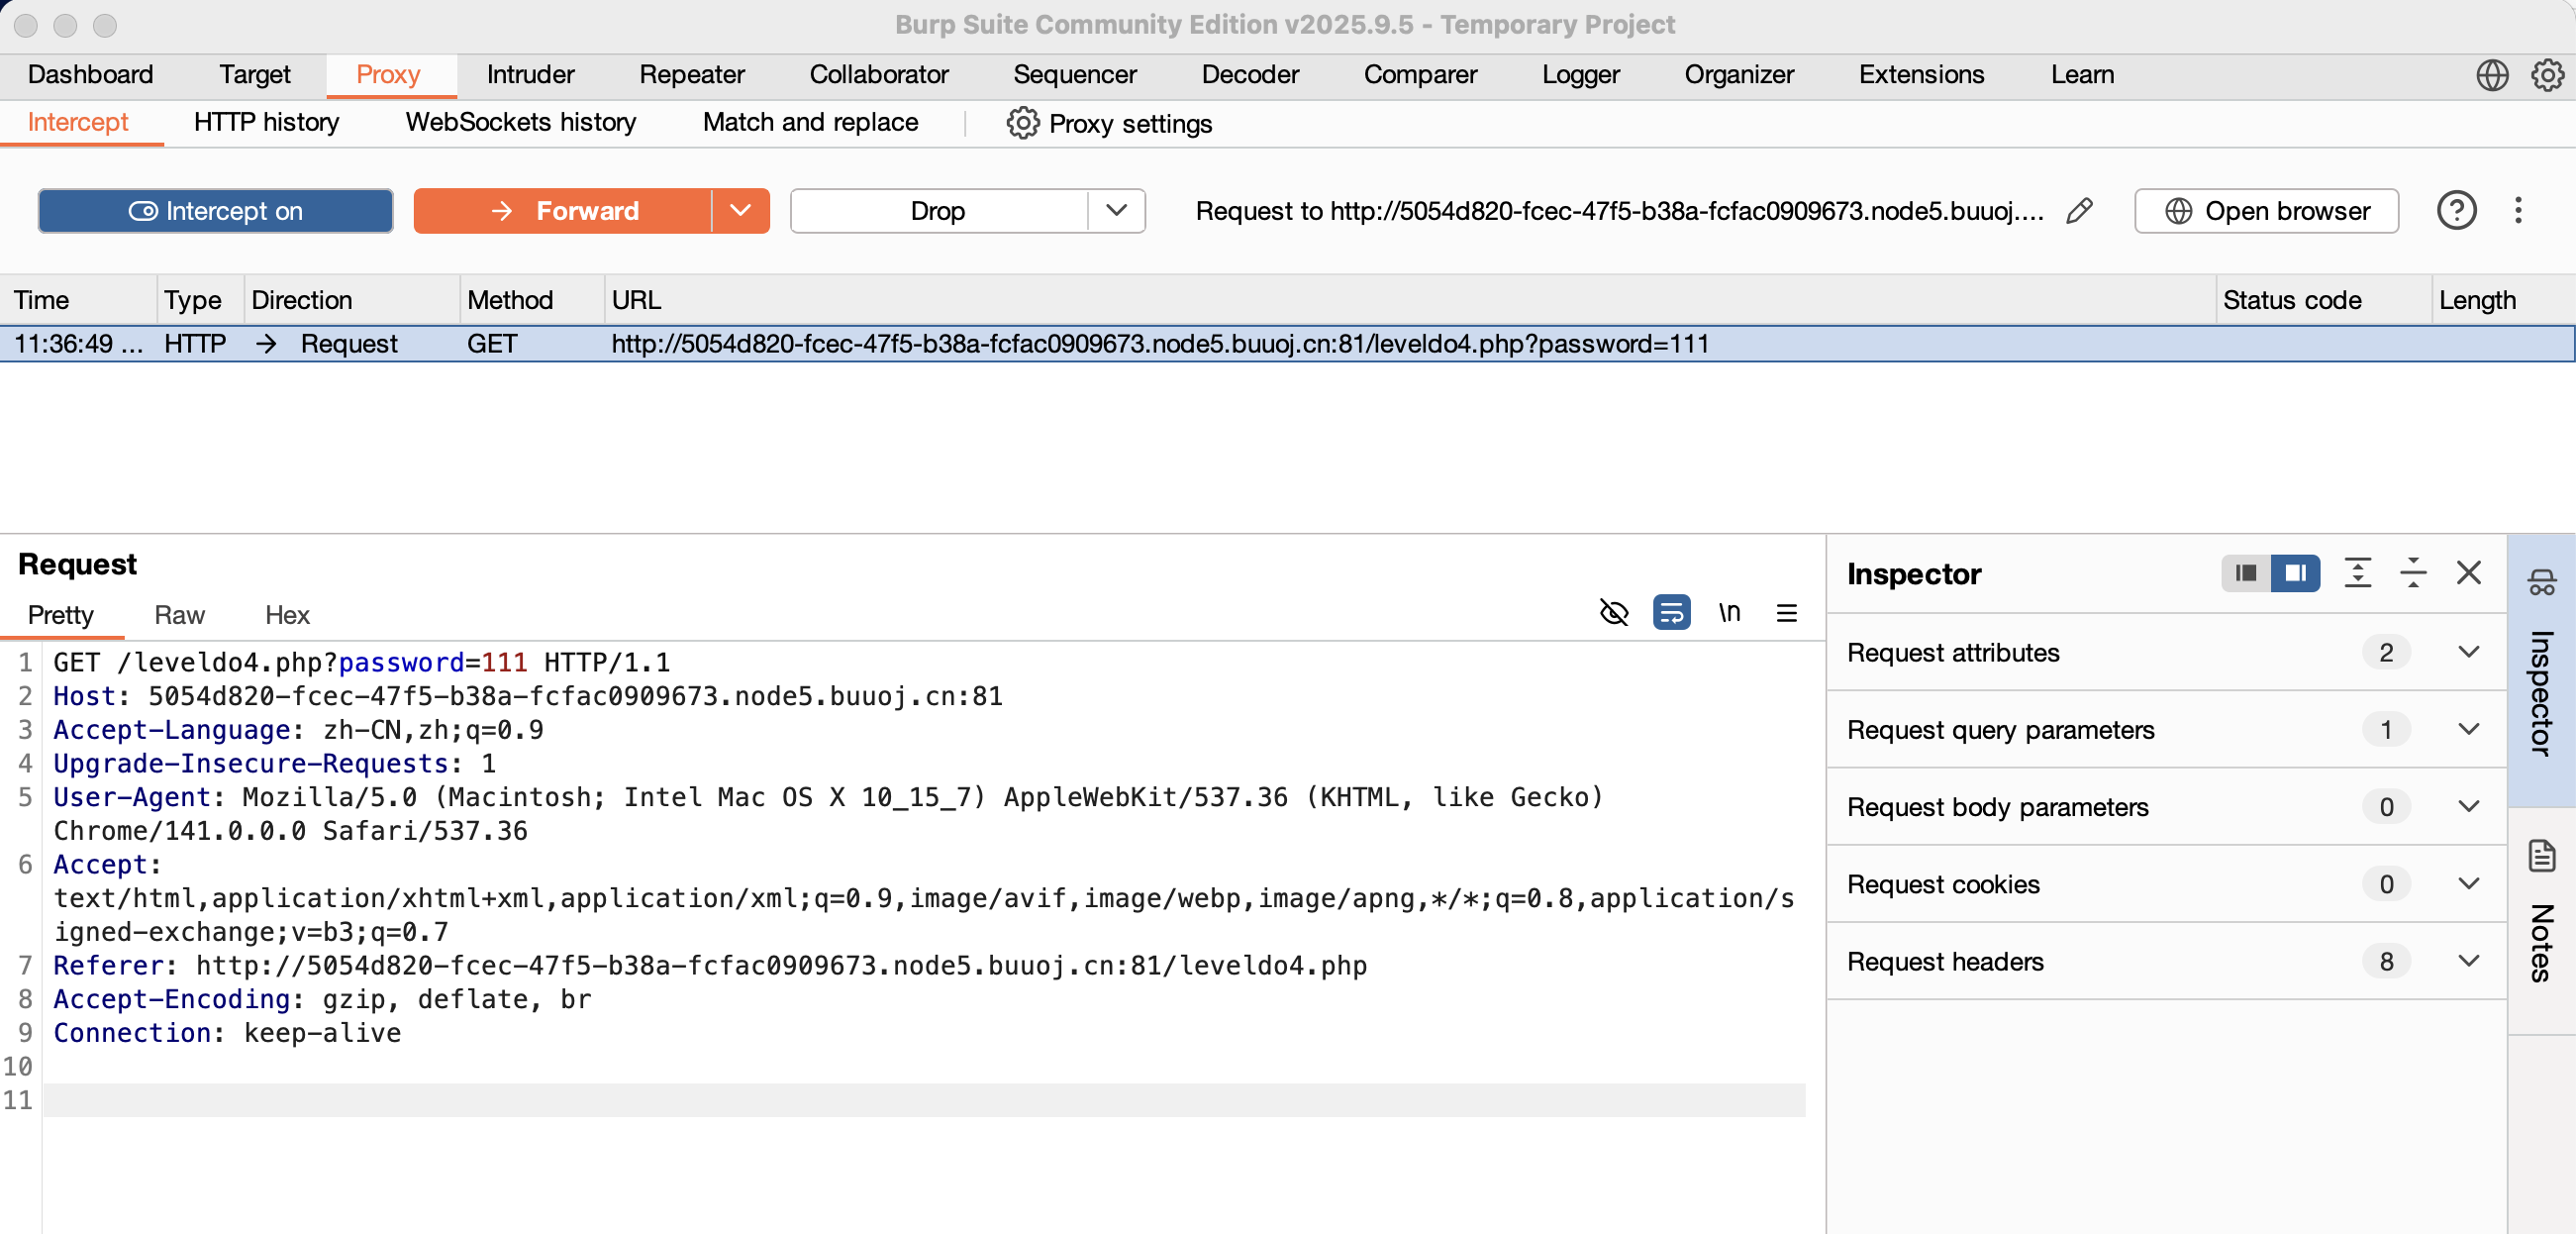Open the request editor hamburger menu
Viewport: 2576px width, 1234px height.
pos(1786,612)
